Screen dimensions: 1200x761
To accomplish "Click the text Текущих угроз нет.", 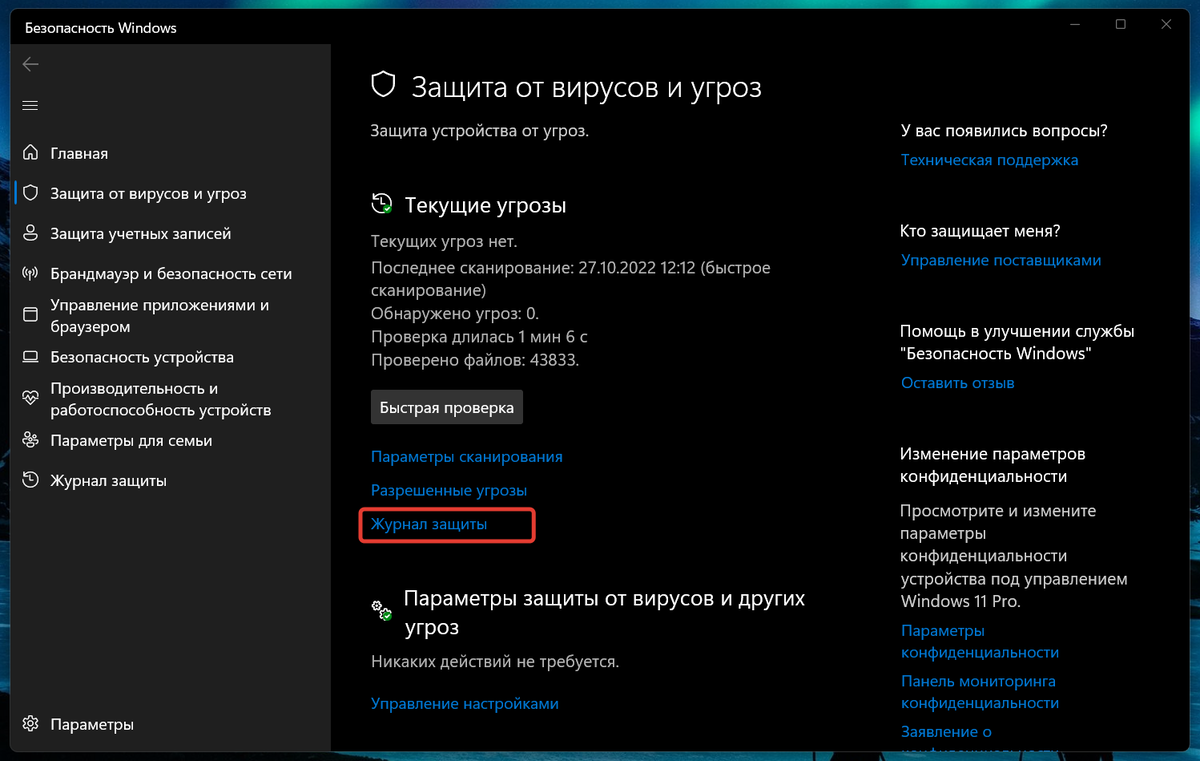I will [x=444, y=241].
